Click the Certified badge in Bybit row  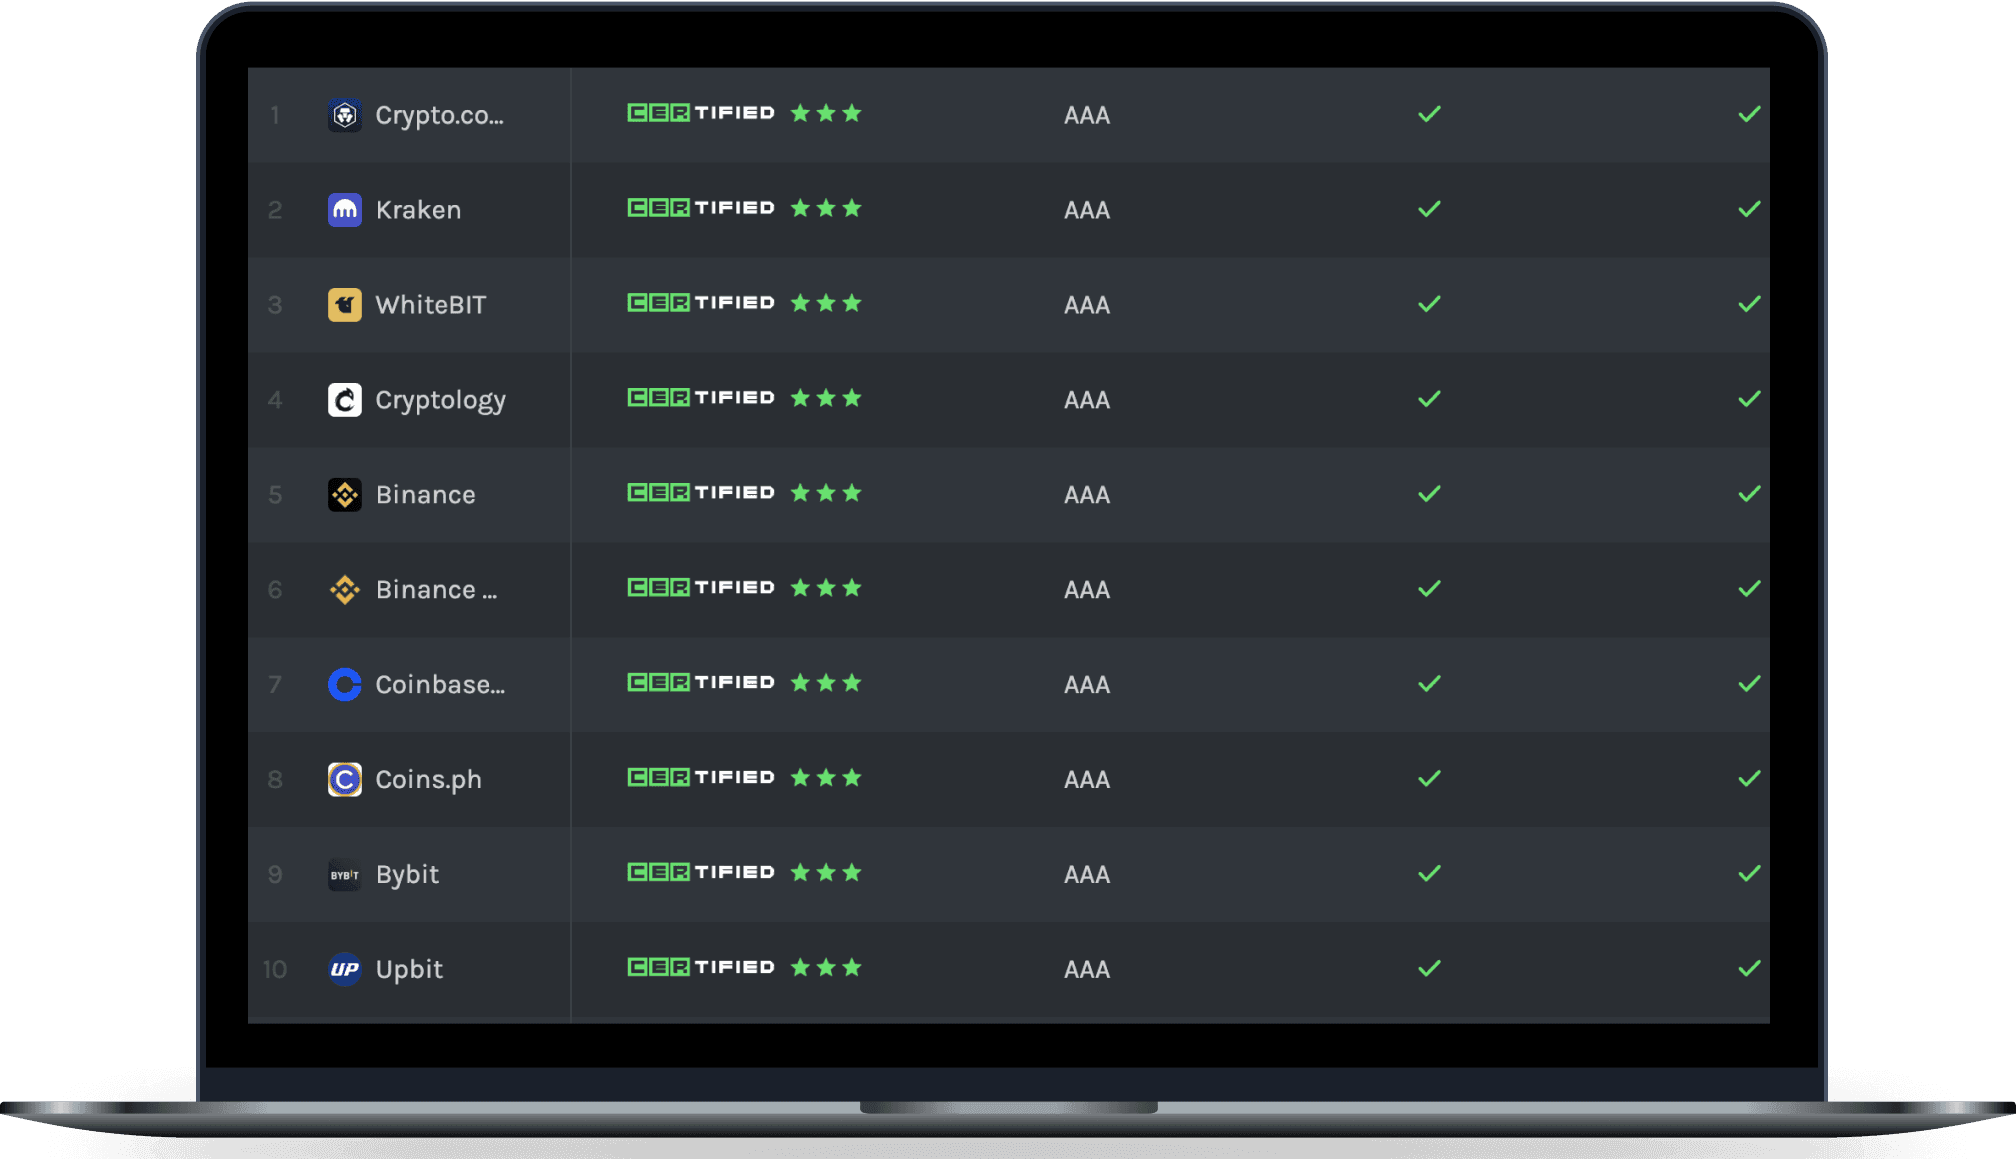(701, 873)
